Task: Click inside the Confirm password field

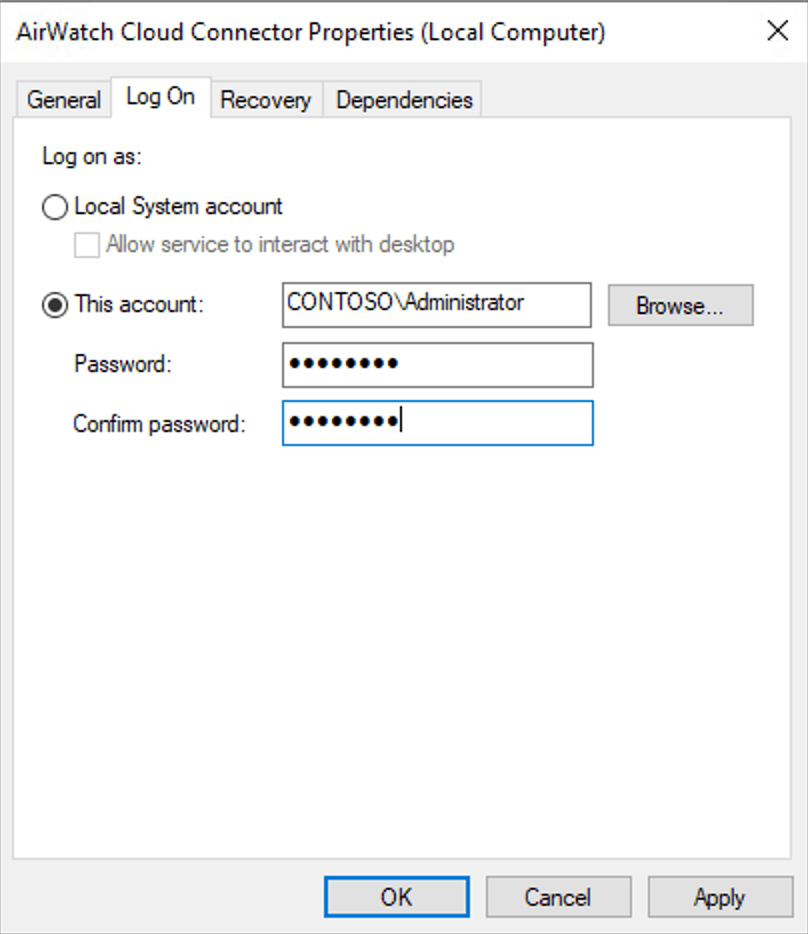Action: coord(437,423)
